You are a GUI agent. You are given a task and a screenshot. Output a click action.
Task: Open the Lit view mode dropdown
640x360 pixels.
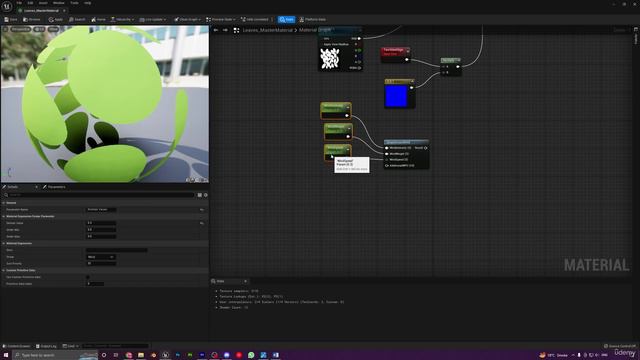tap(40, 29)
